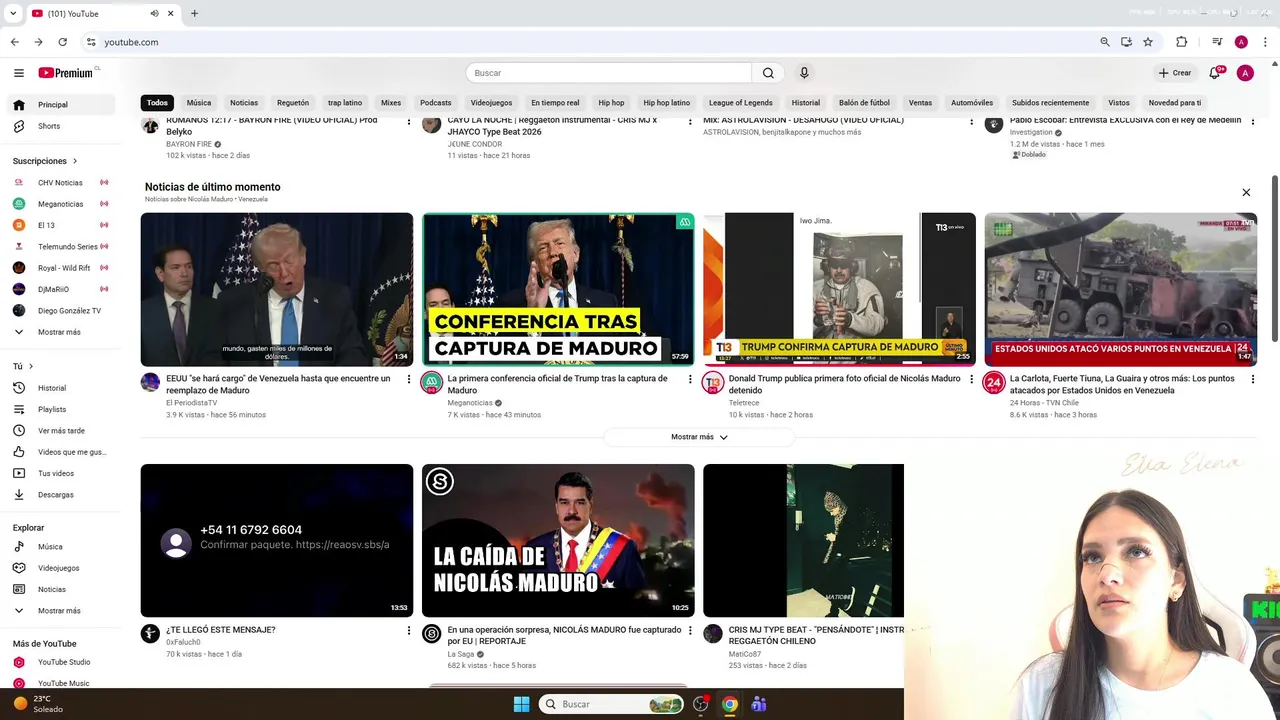Start voice search with microphone icon
1280x720 pixels.
click(x=804, y=73)
